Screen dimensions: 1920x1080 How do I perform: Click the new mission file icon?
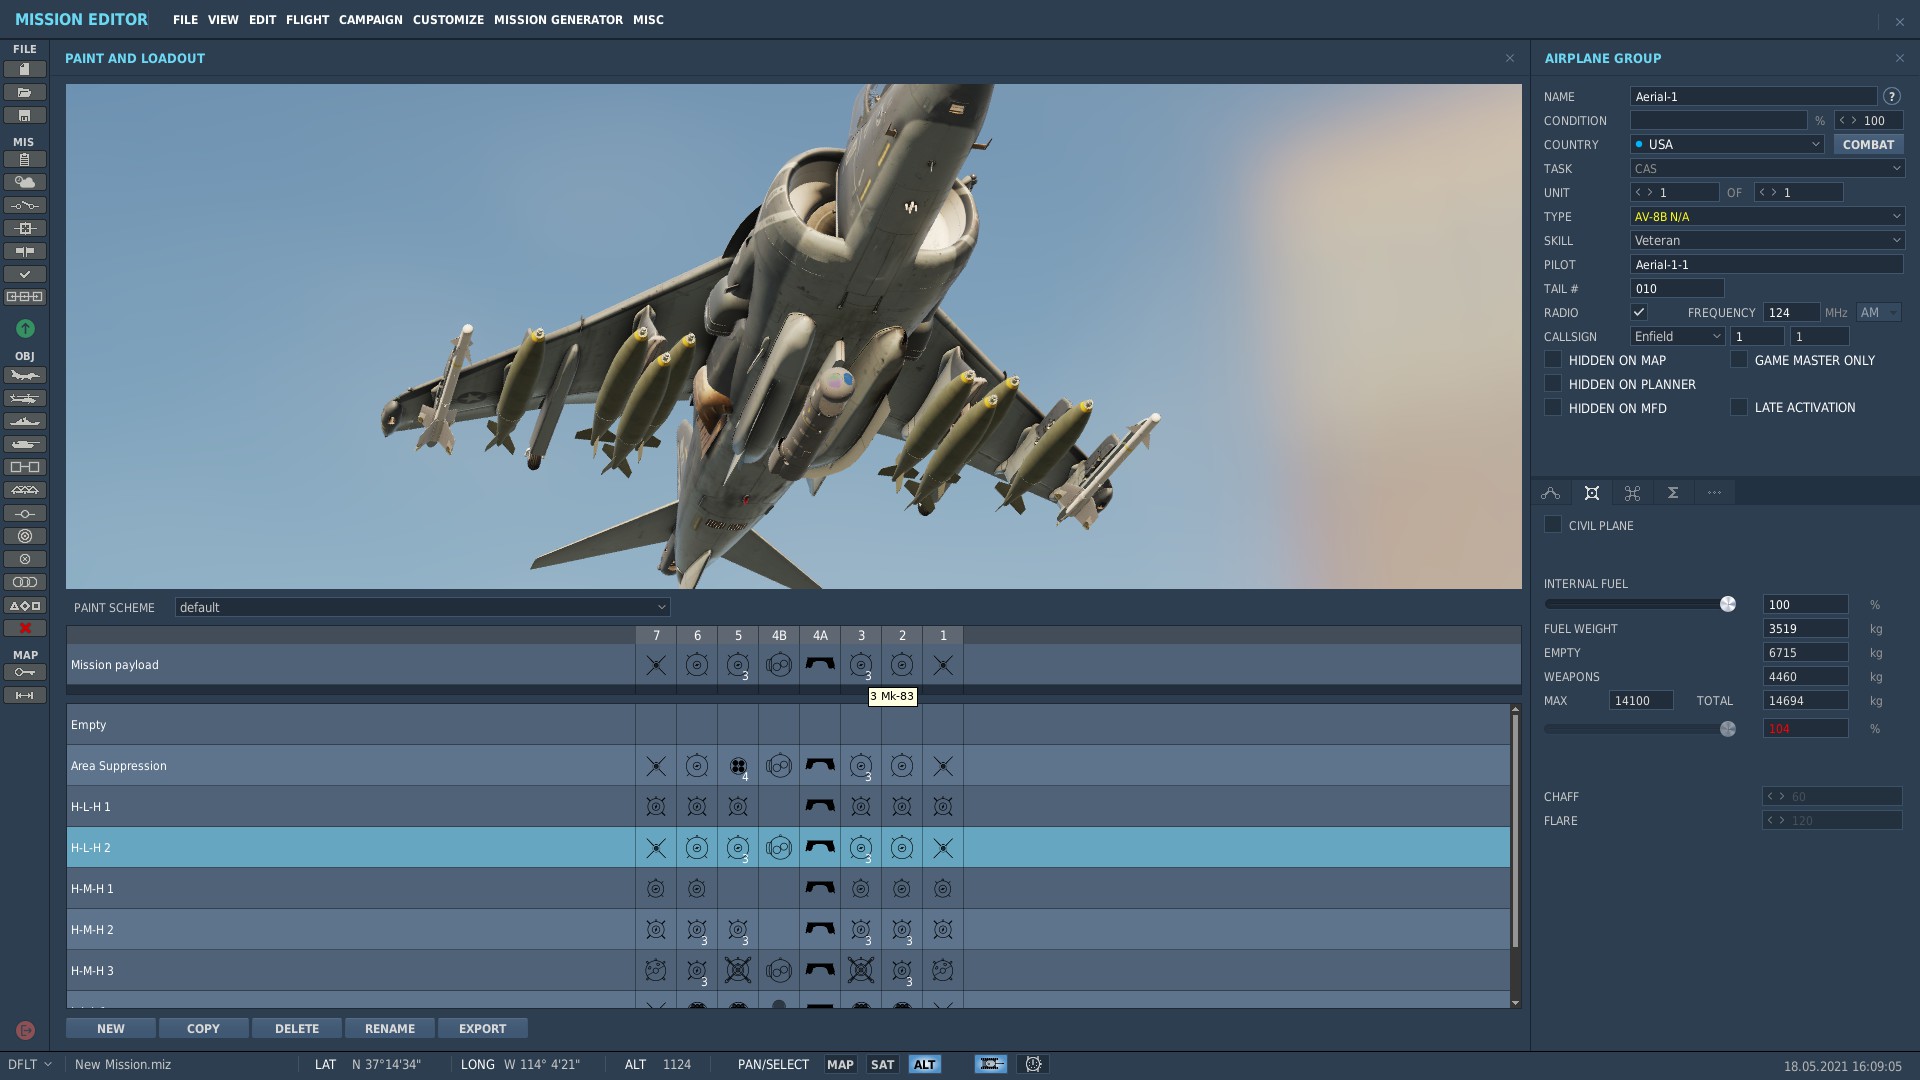click(25, 69)
